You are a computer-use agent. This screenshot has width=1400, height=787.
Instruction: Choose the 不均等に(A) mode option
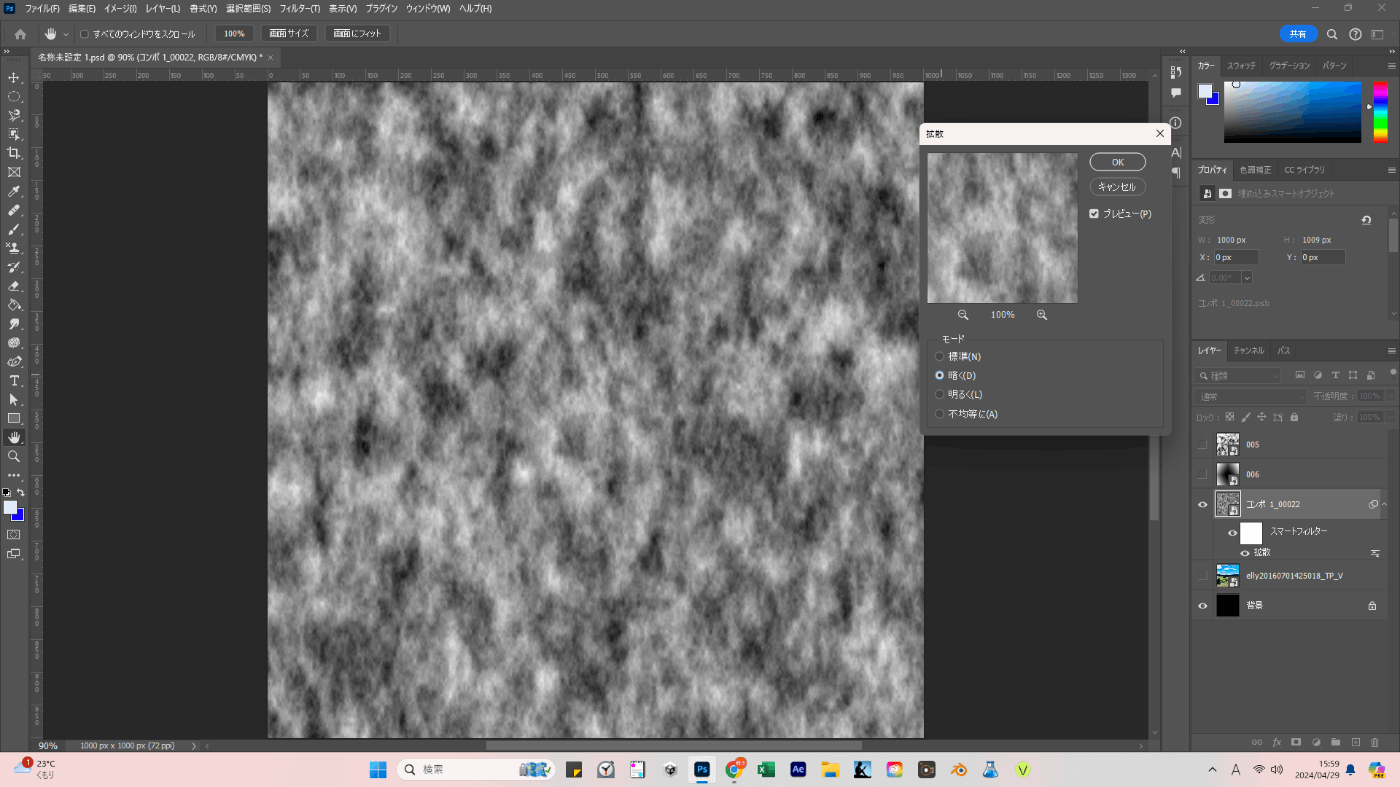(939, 414)
